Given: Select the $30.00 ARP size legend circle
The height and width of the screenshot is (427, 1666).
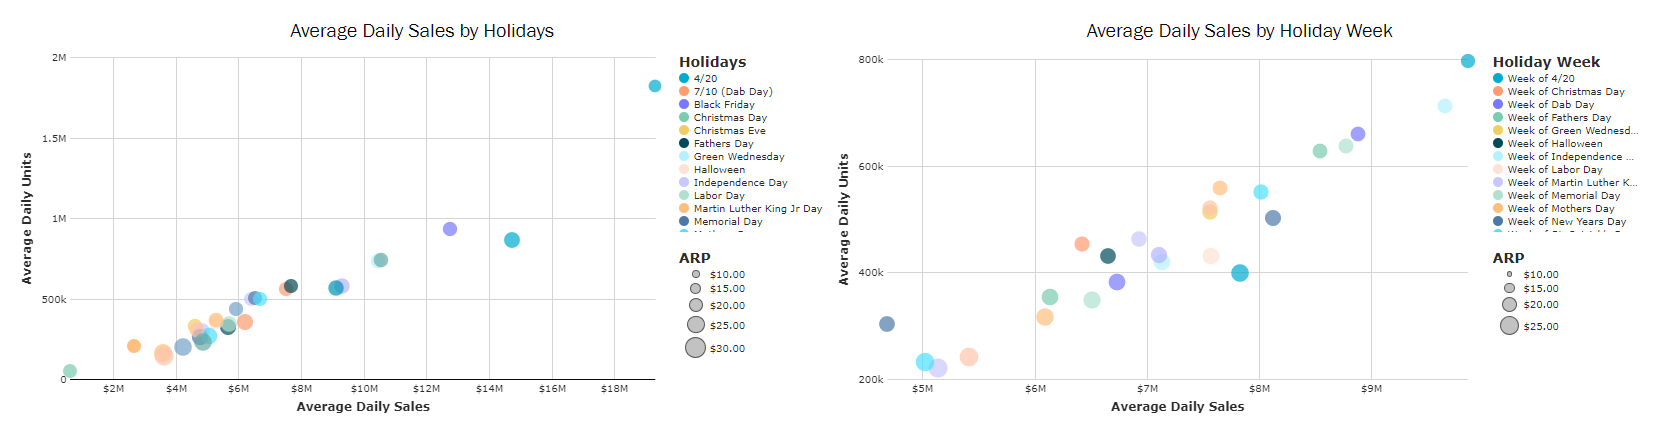Looking at the screenshot, I should [695, 347].
